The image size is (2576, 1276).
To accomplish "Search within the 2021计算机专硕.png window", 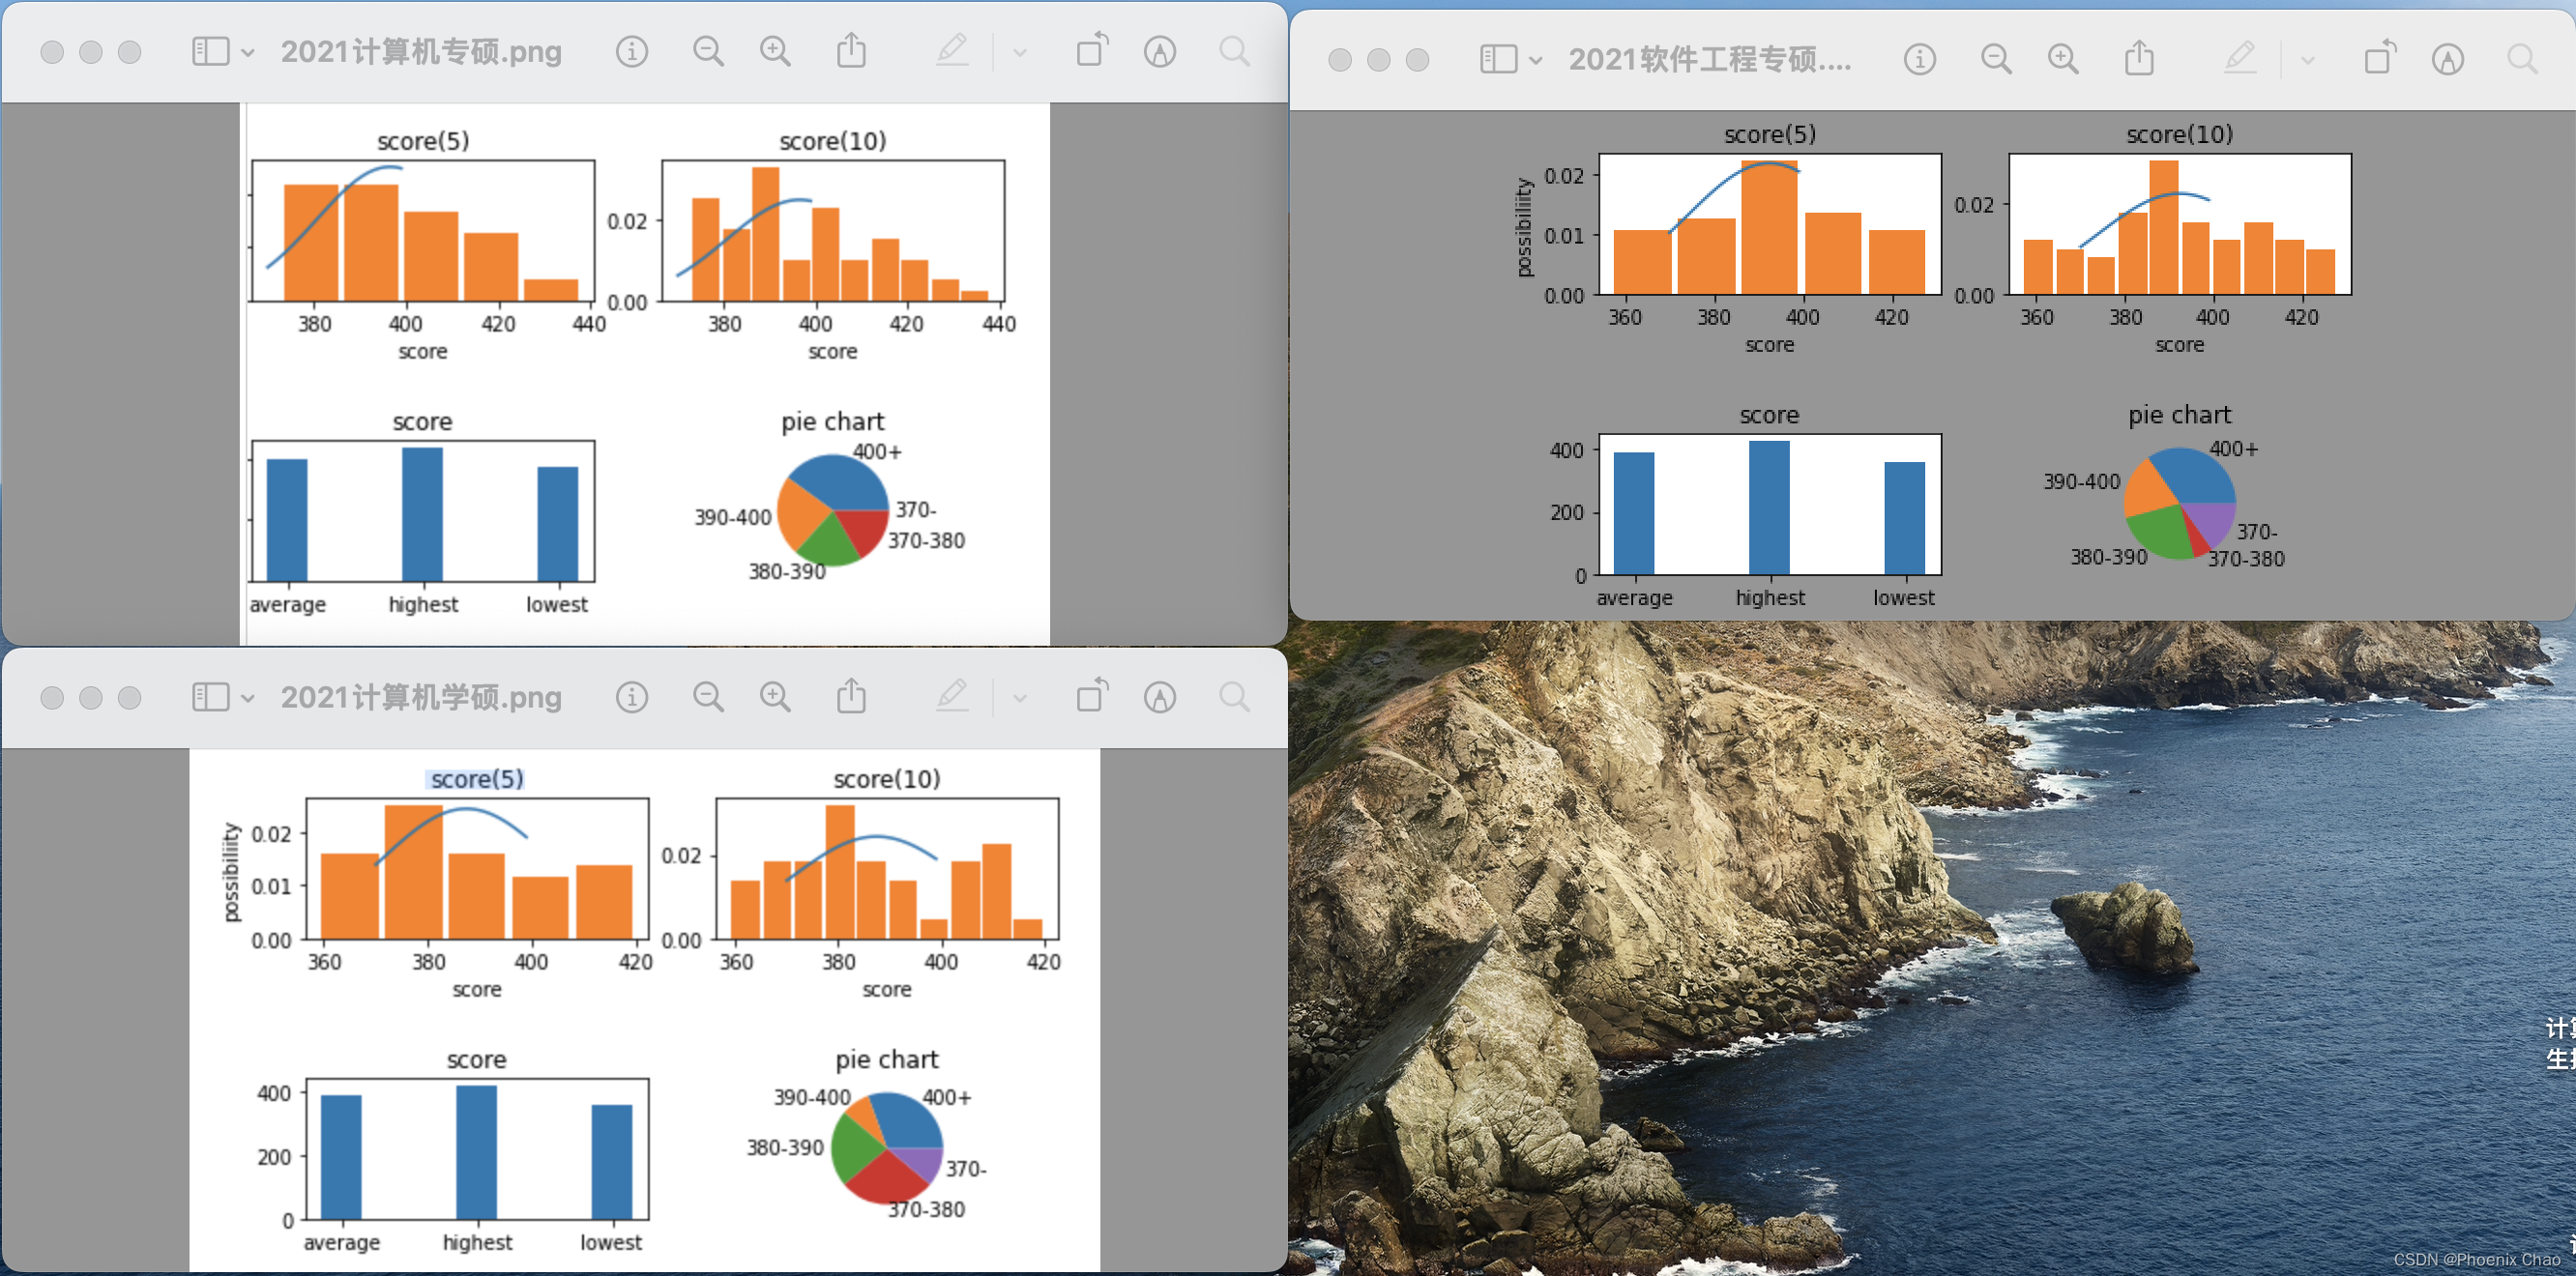I will (1234, 51).
